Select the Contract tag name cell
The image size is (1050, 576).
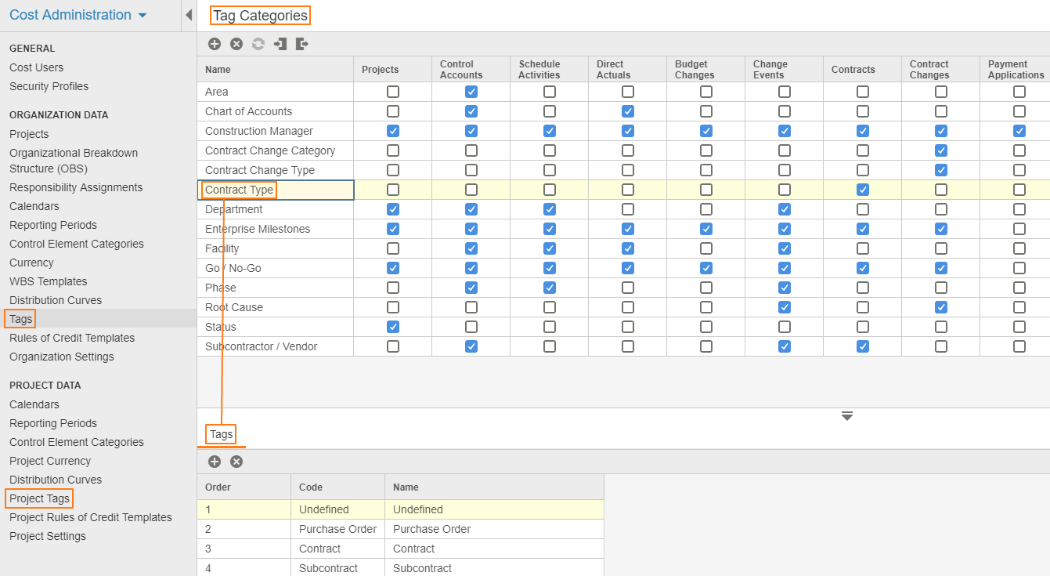[x=494, y=549]
